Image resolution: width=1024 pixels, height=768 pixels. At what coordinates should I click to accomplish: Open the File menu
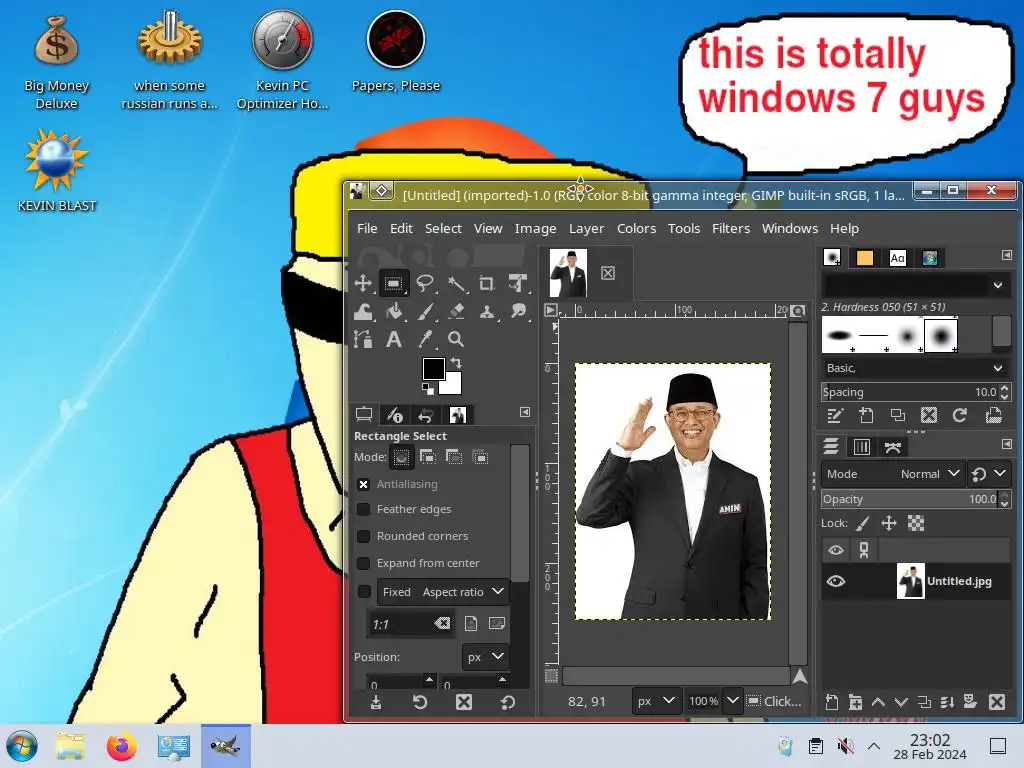(367, 229)
